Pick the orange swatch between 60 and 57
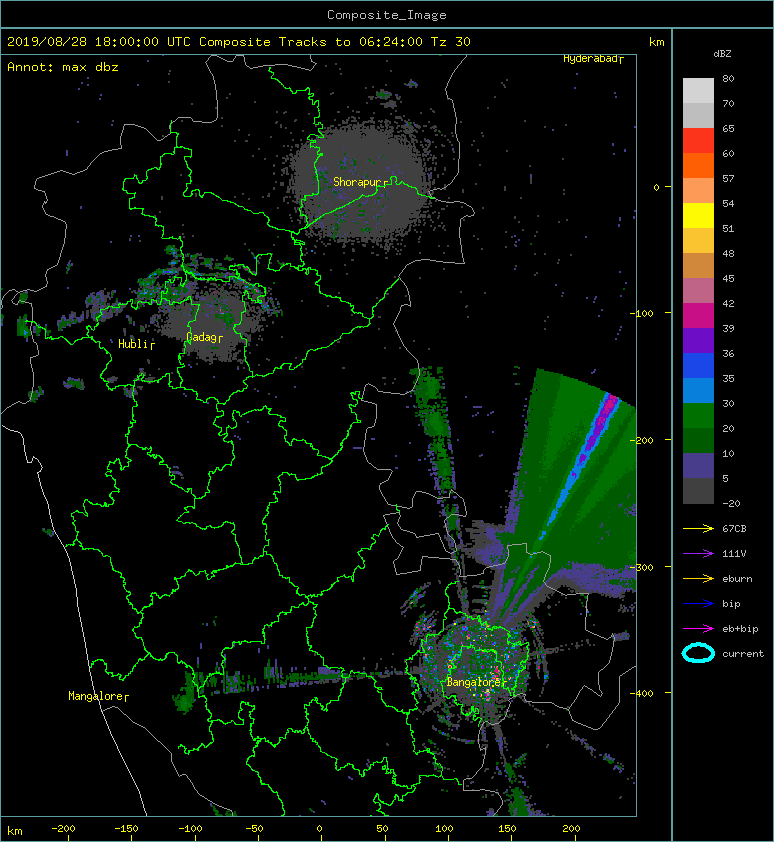The image size is (774, 842). (698, 165)
